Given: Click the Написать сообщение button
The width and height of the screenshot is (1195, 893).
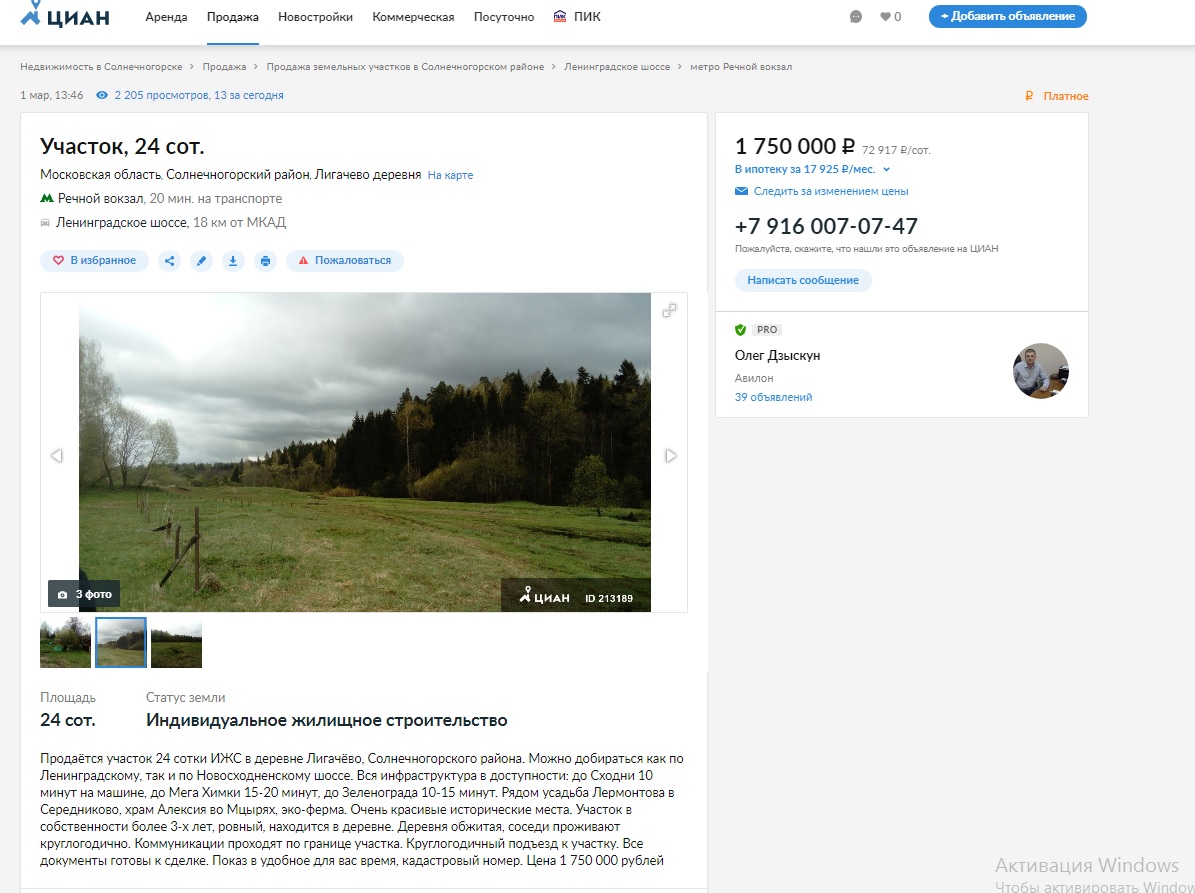Looking at the screenshot, I should click(x=803, y=280).
